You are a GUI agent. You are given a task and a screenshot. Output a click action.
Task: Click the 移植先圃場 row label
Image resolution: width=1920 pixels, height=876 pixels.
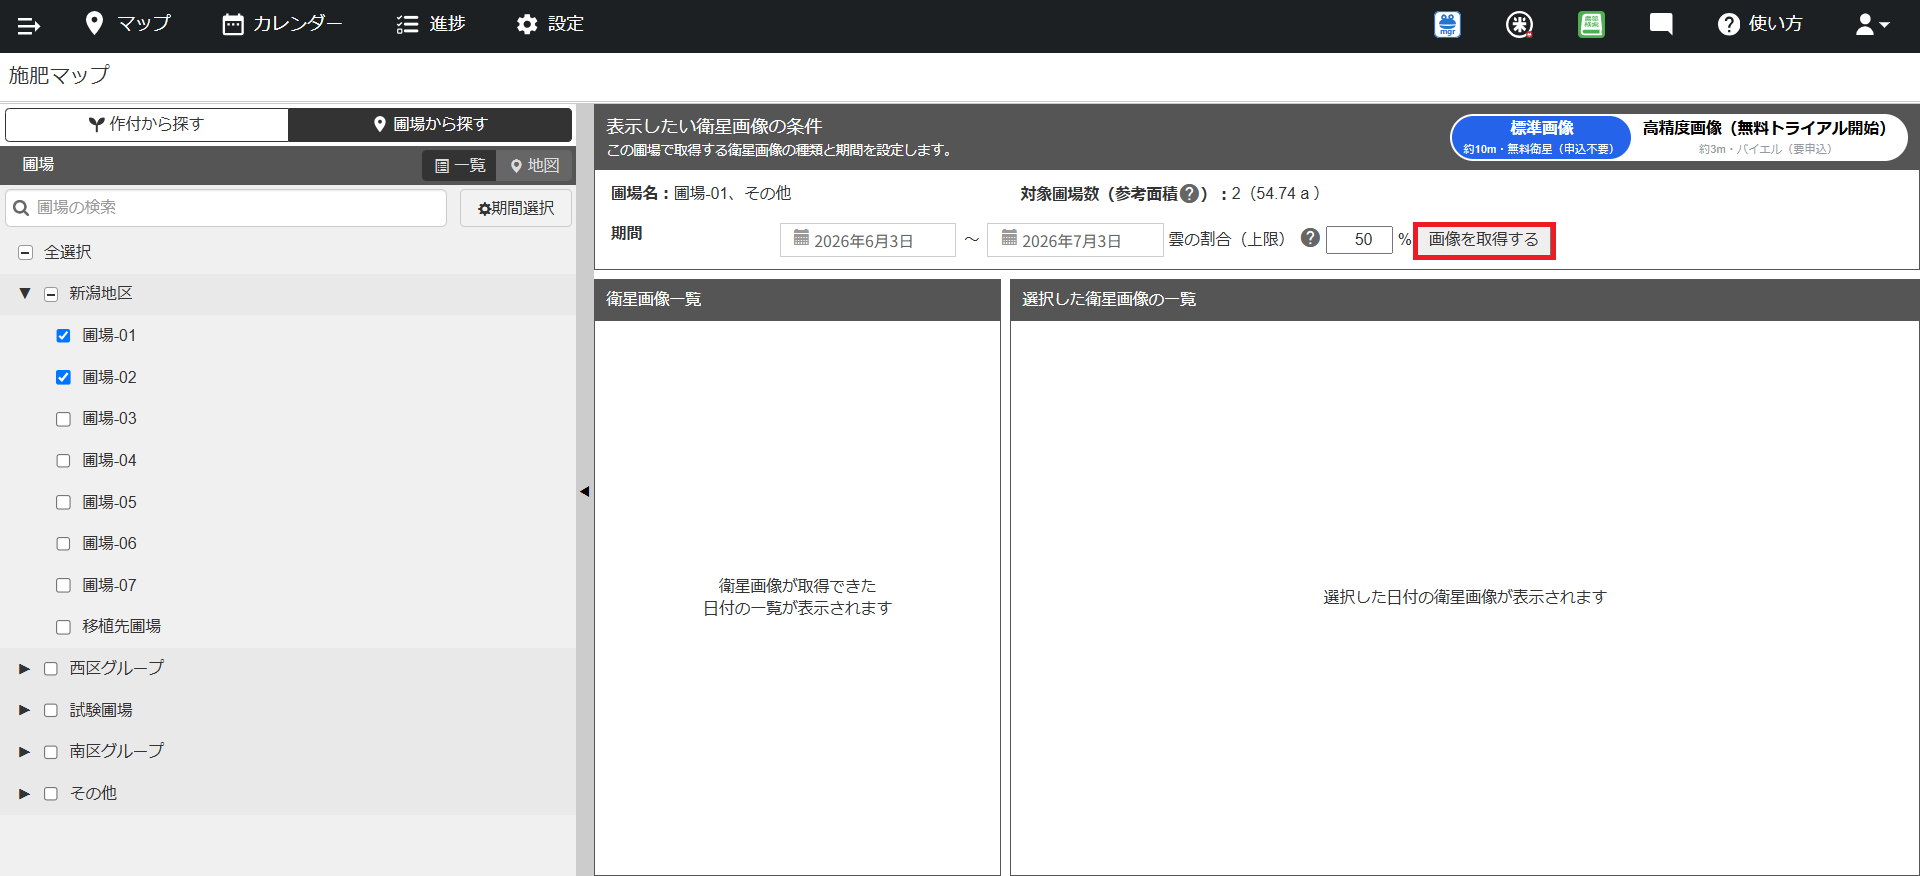[121, 627]
